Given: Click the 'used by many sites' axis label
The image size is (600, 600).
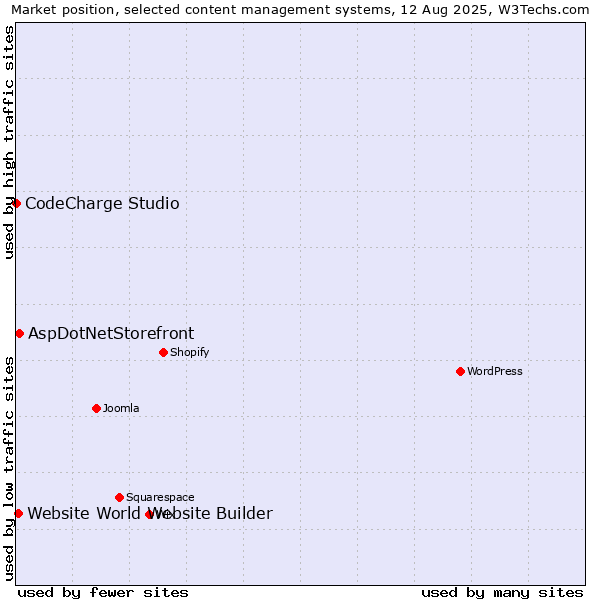Looking at the screenshot, I should click(502, 593).
